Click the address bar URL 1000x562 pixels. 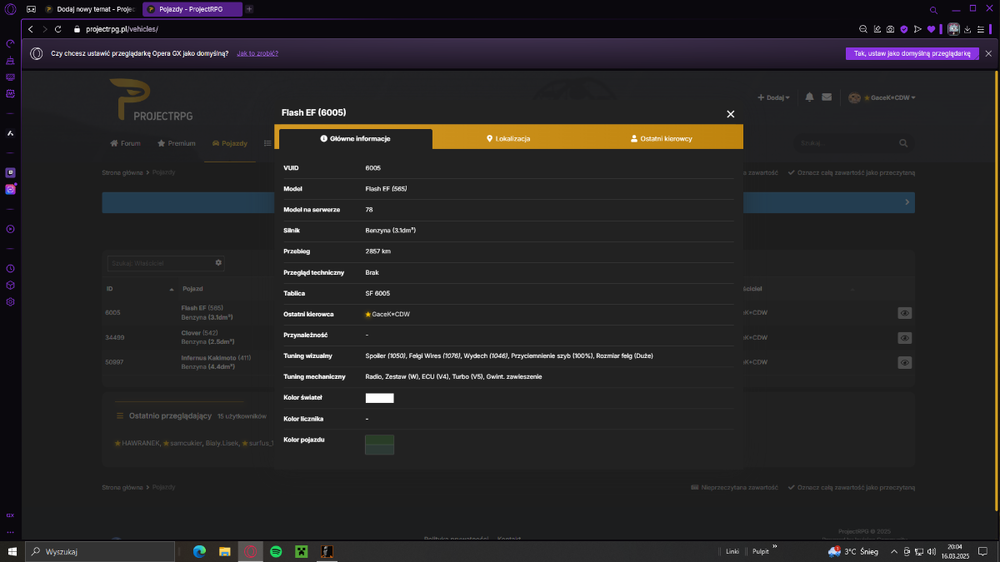click(x=122, y=29)
